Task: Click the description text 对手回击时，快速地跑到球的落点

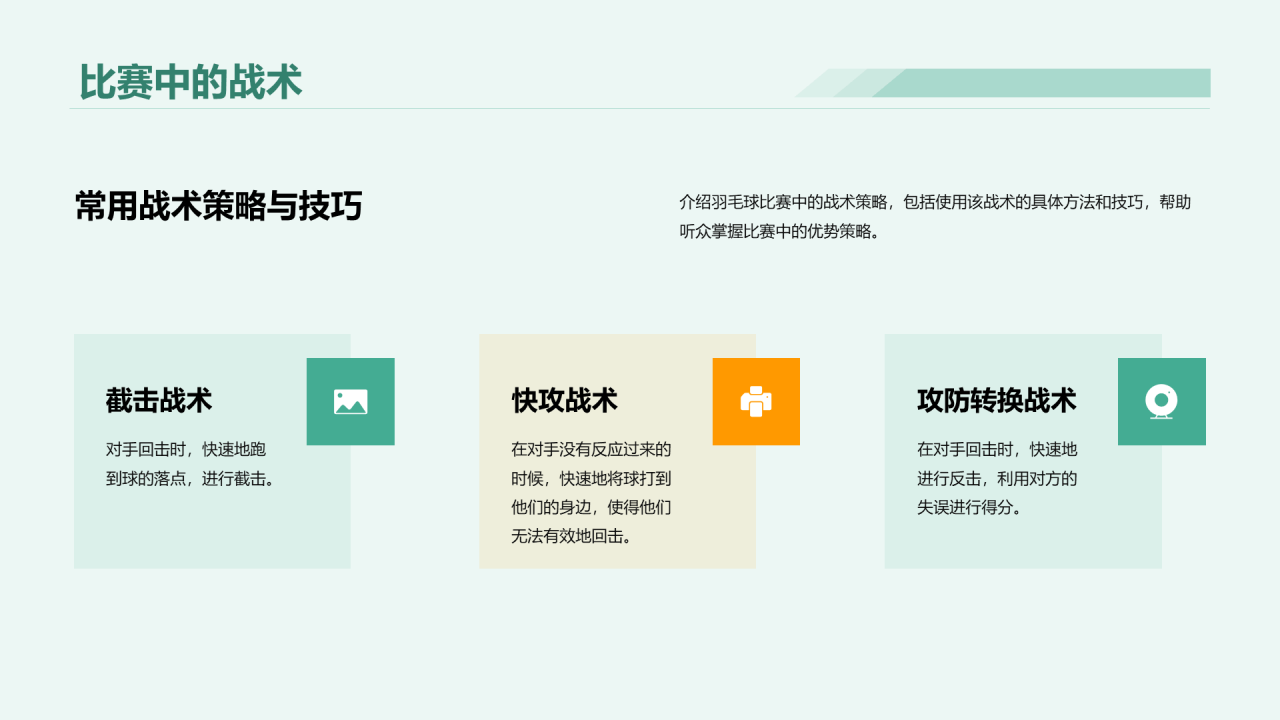Action: [x=192, y=464]
